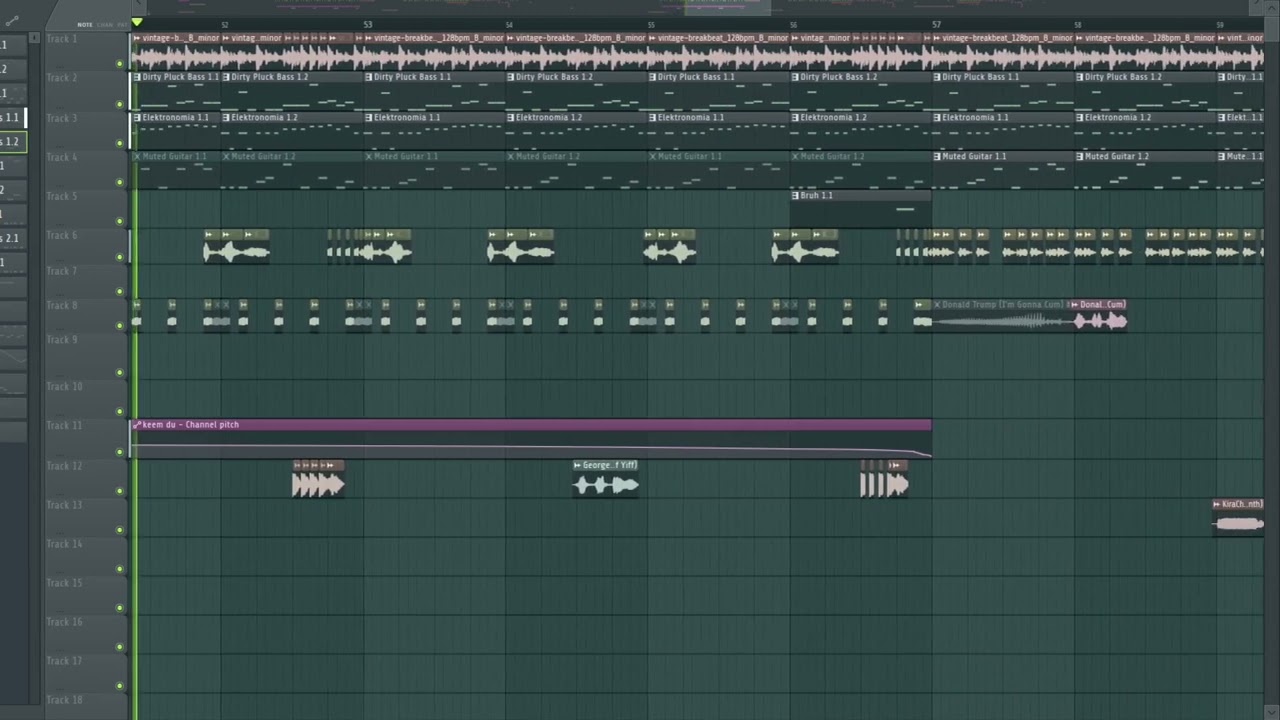
Task: Select the Track 18 header label
Action: (64, 700)
